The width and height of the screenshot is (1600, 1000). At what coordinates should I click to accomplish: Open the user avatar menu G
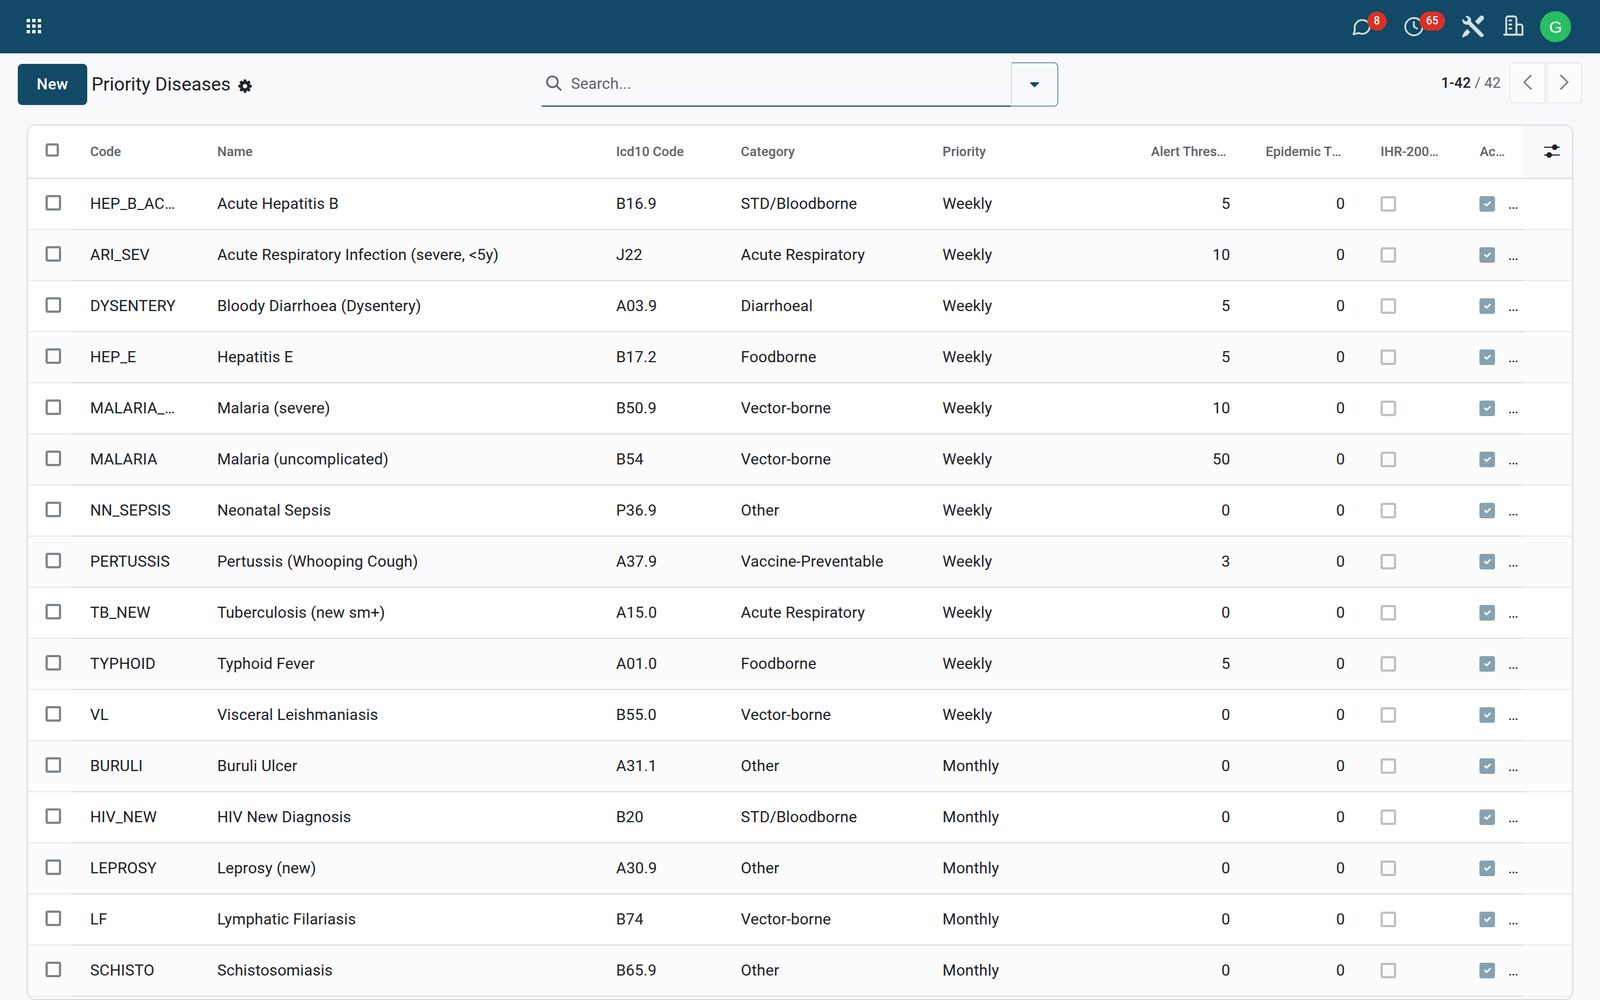tap(1555, 27)
